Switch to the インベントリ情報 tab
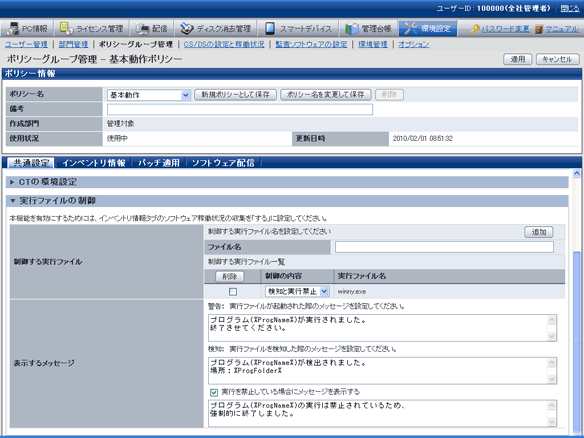Screen dimensions: 584x438 (x=93, y=163)
